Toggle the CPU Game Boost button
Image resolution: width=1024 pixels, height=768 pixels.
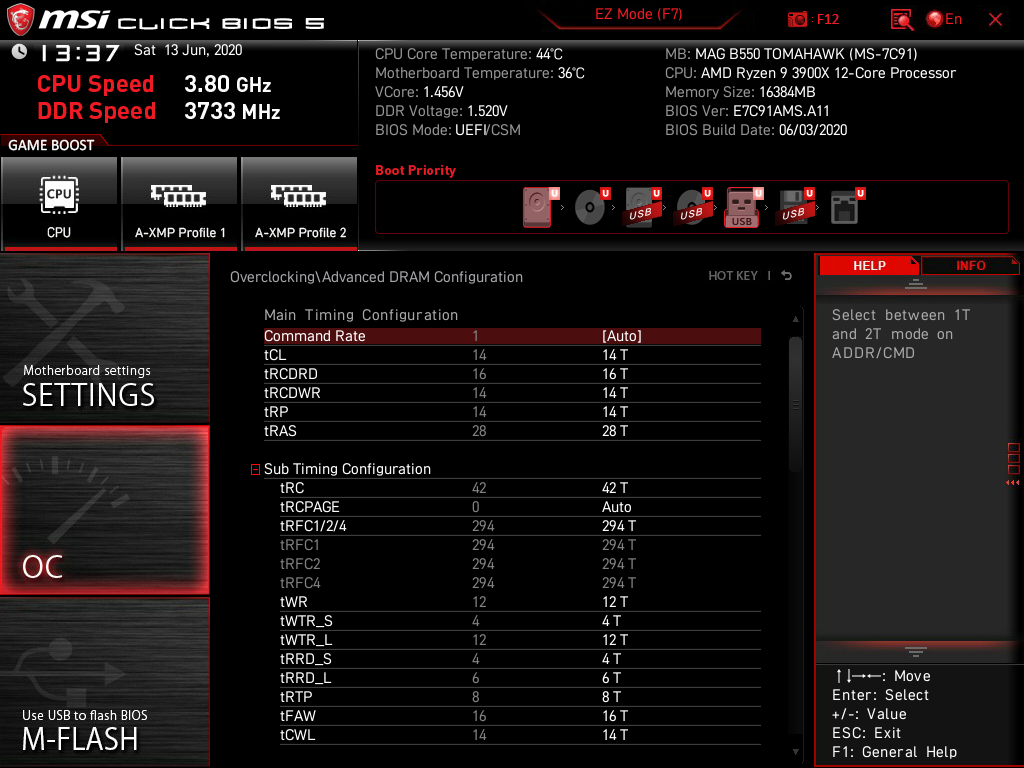(59, 203)
